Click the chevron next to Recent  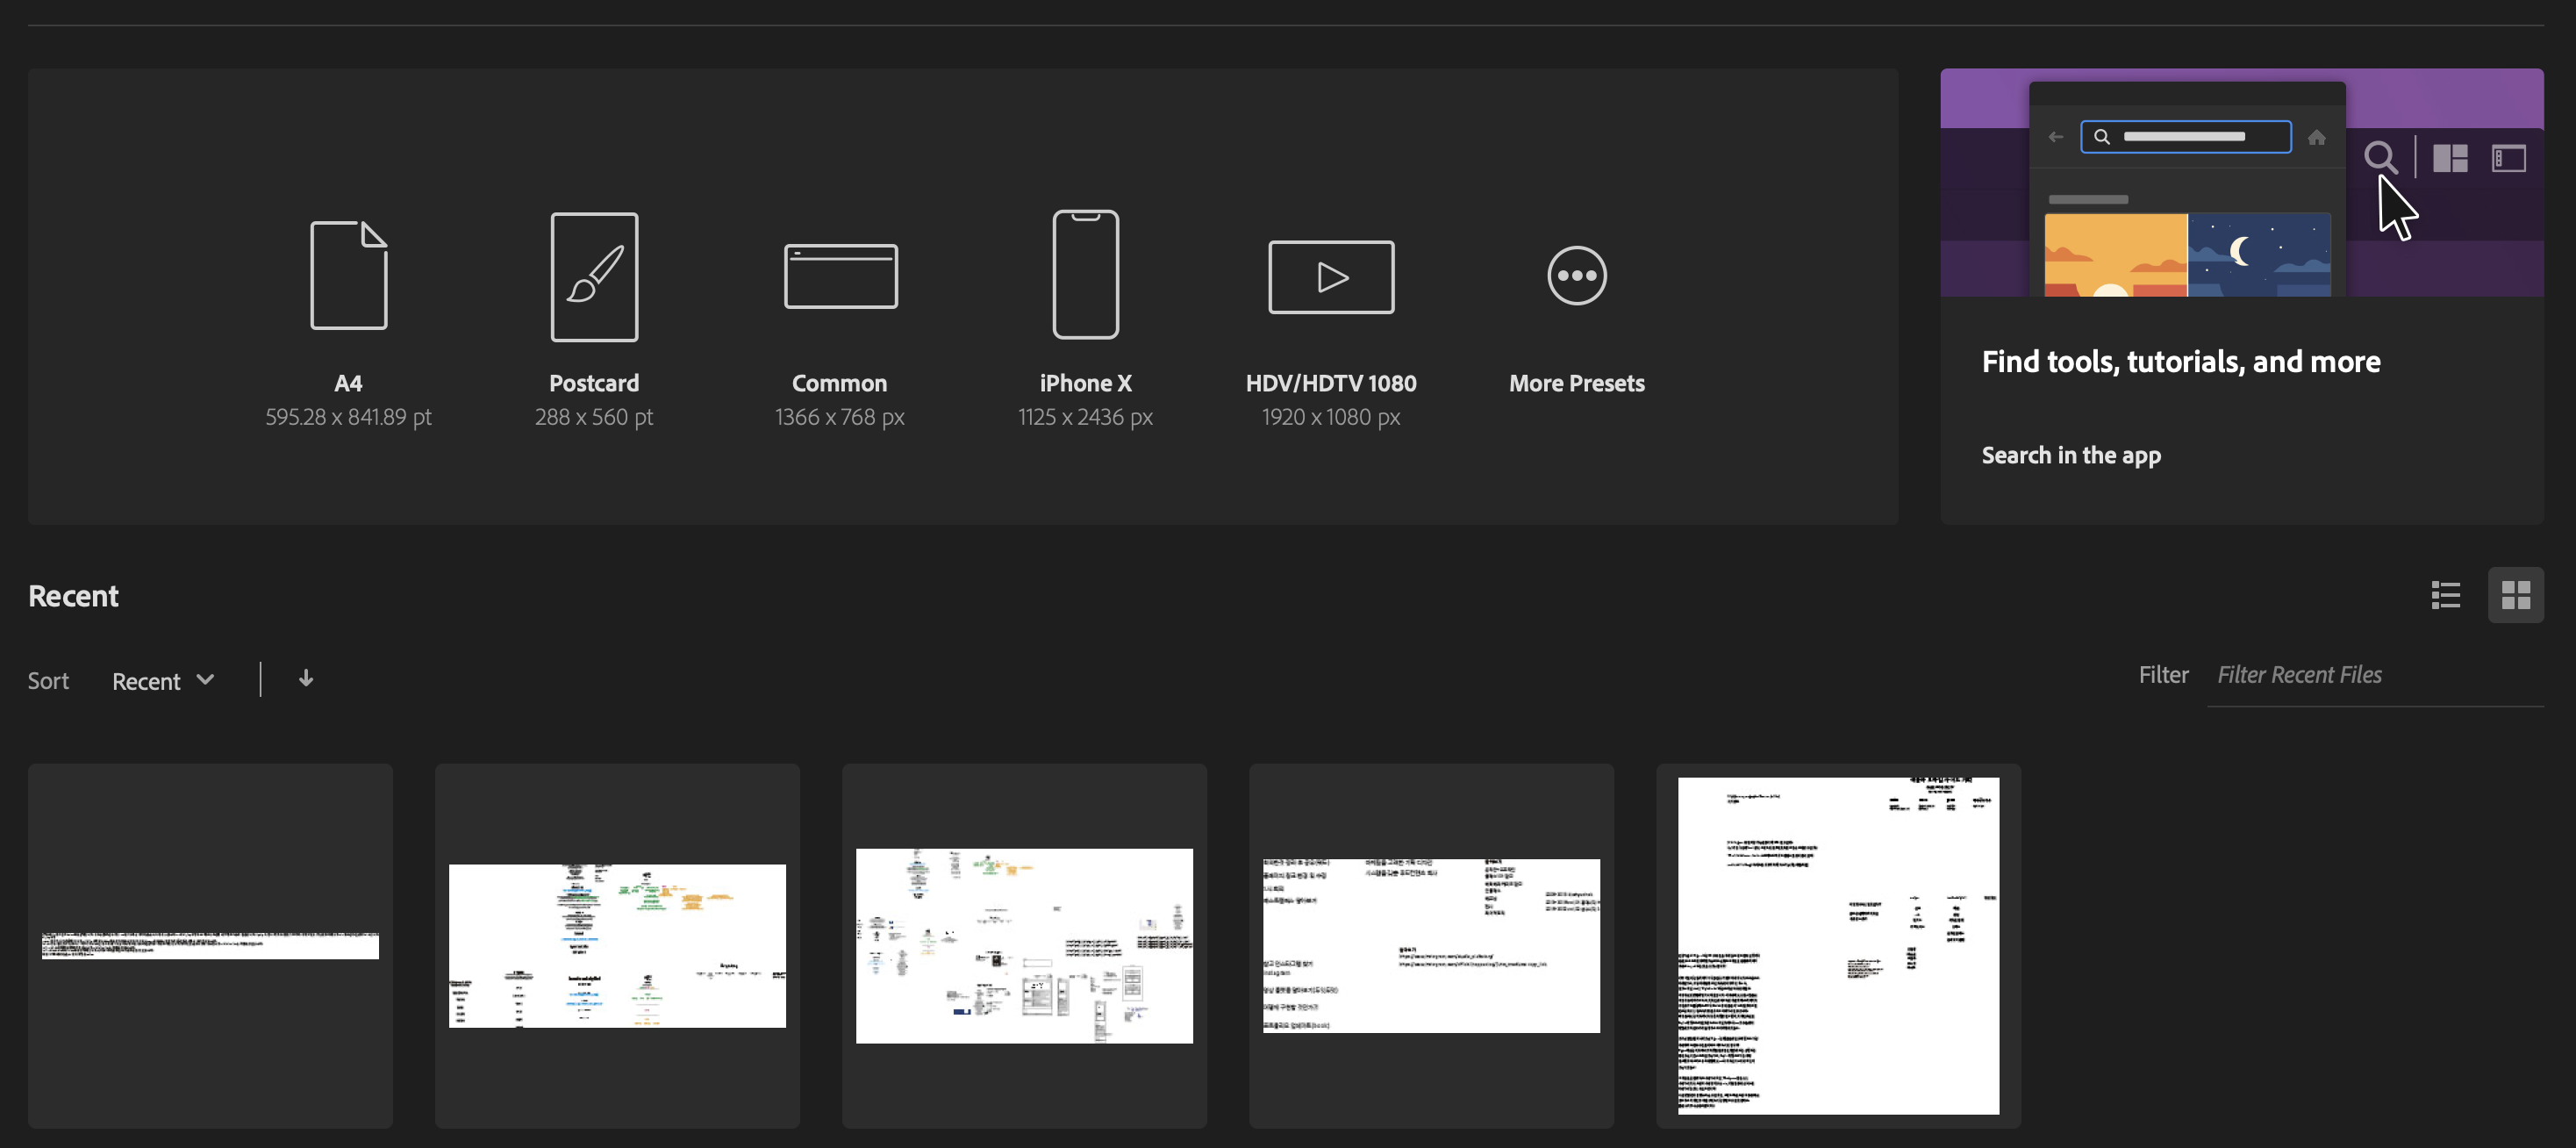click(206, 680)
